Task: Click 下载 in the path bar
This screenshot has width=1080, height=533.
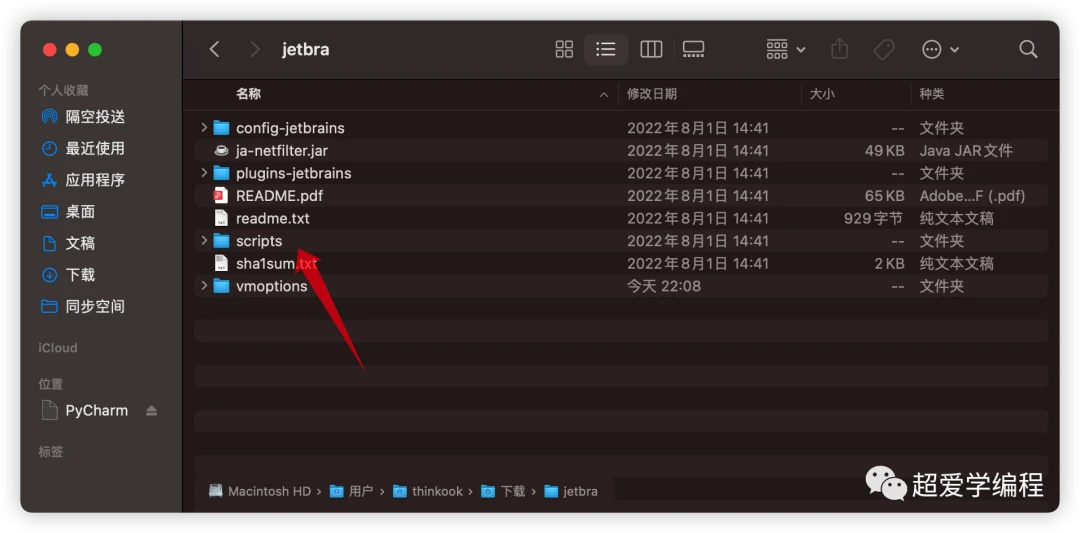Action: 503,491
